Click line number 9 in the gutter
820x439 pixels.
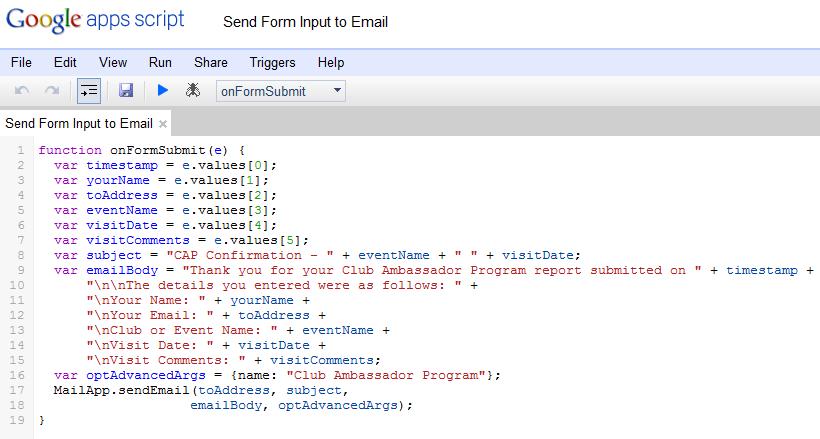20,270
